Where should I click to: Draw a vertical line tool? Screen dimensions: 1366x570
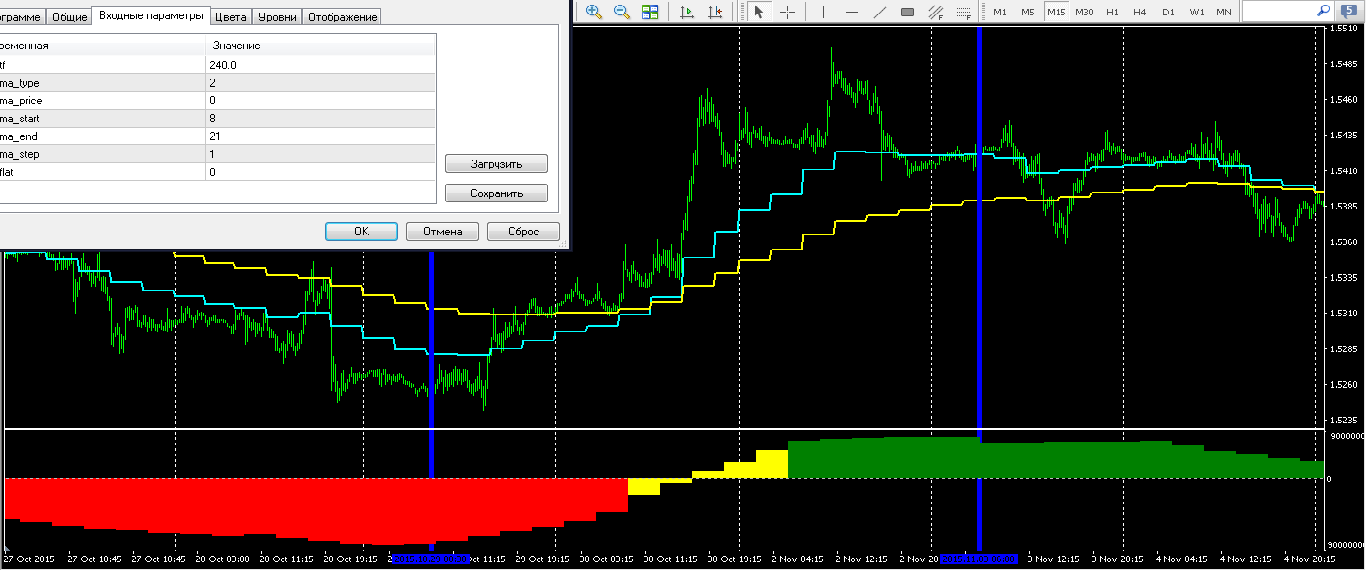(x=823, y=12)
